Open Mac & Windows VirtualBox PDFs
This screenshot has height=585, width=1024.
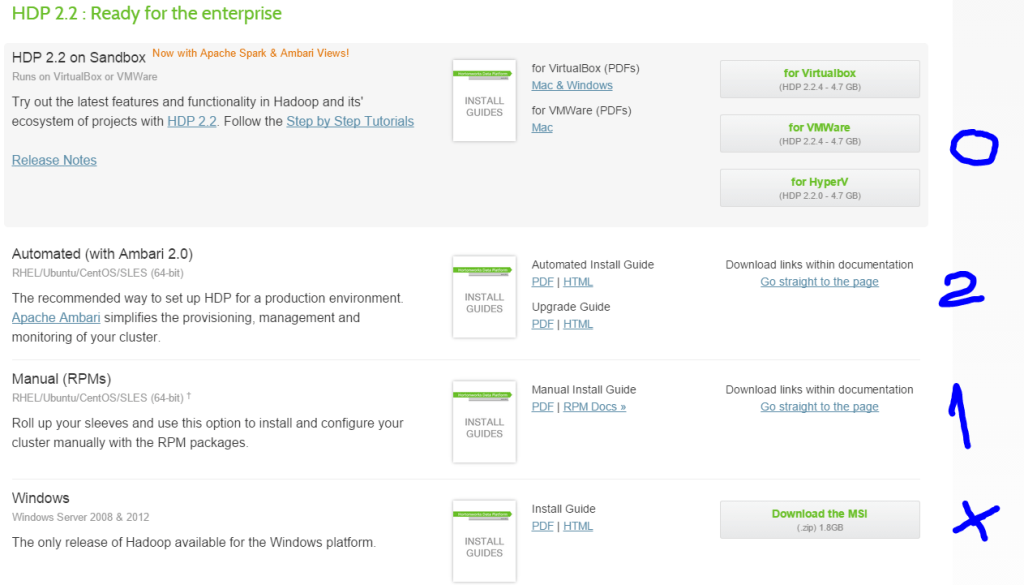(571, 85)
